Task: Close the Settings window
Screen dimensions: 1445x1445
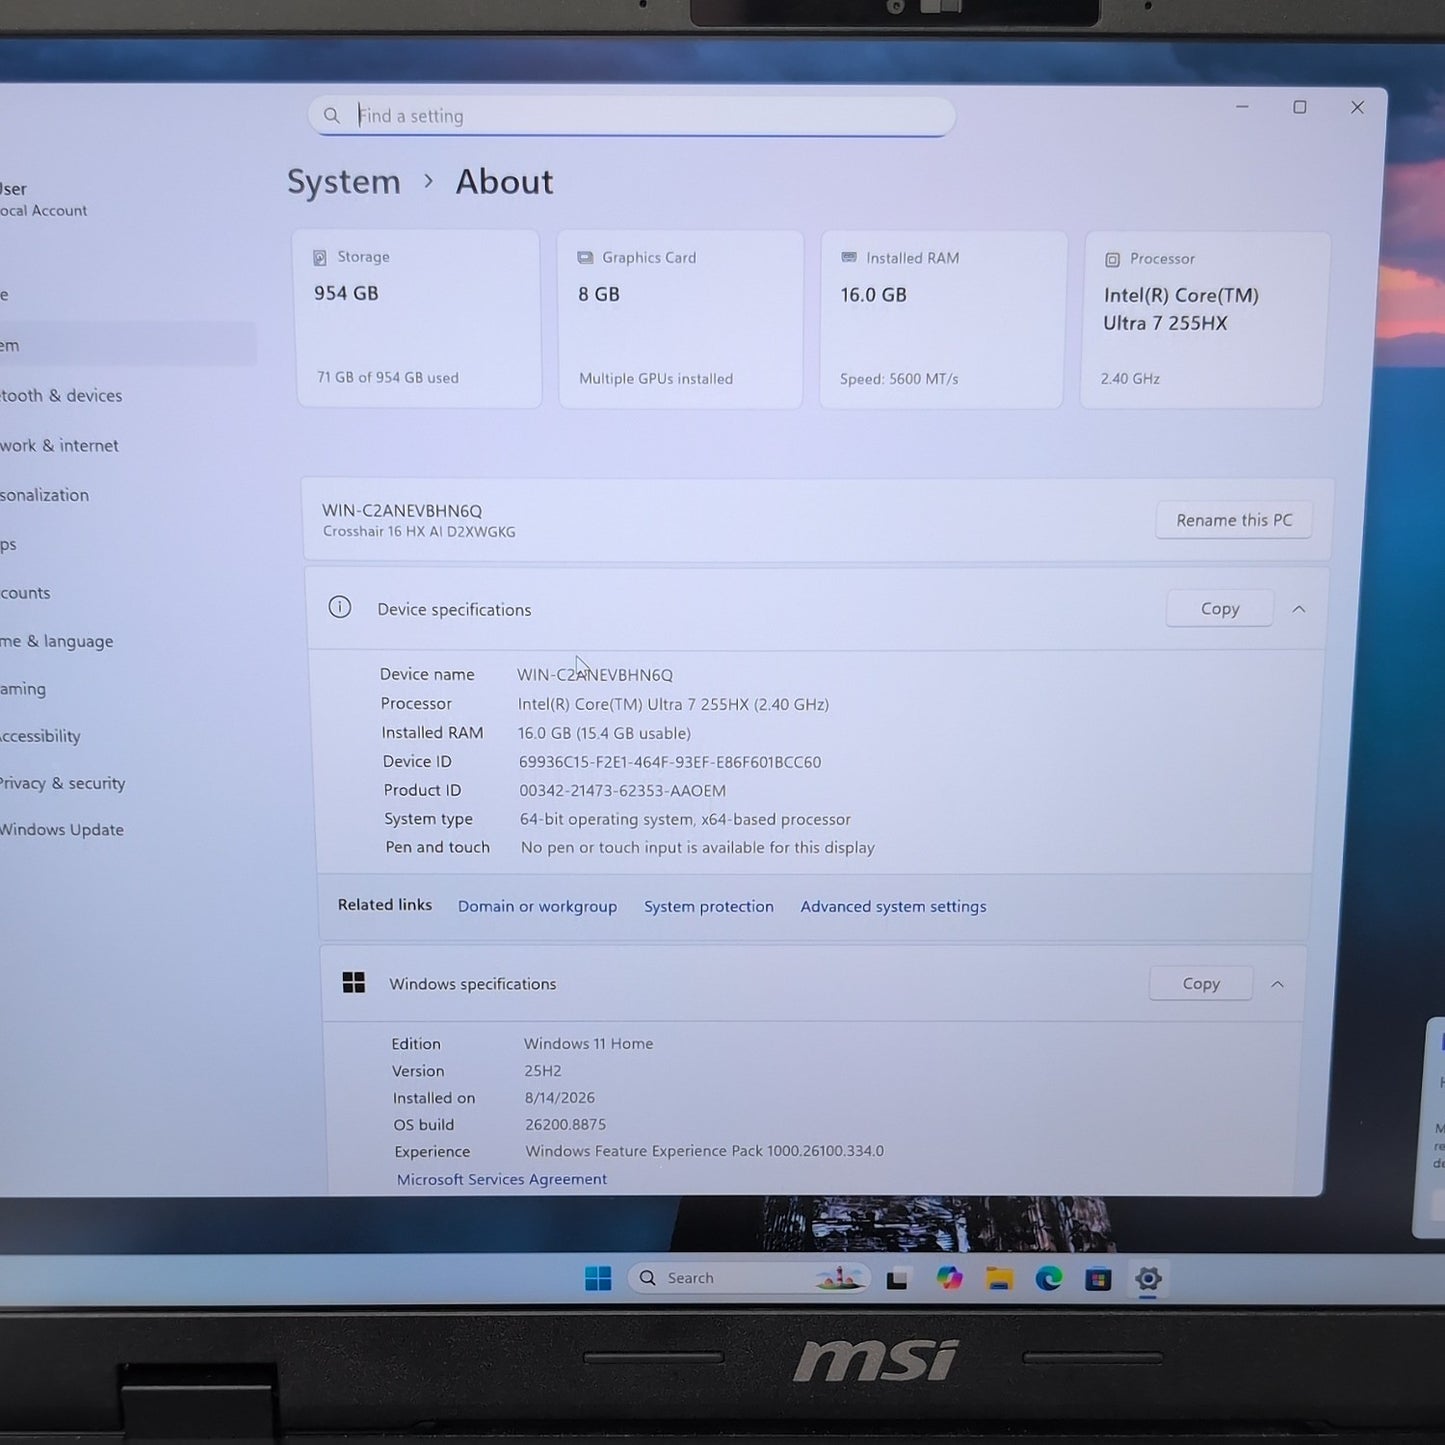Action: (1357, 107)
